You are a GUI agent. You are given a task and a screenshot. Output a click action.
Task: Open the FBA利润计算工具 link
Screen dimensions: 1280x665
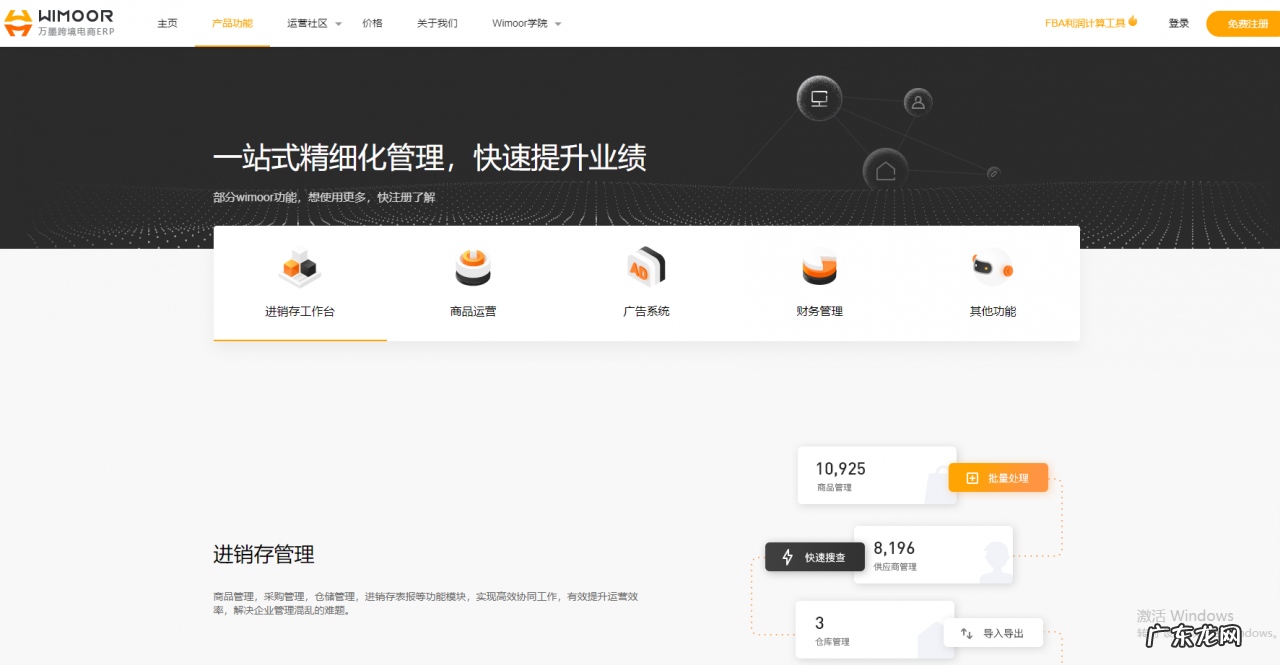pos(1084,22)
